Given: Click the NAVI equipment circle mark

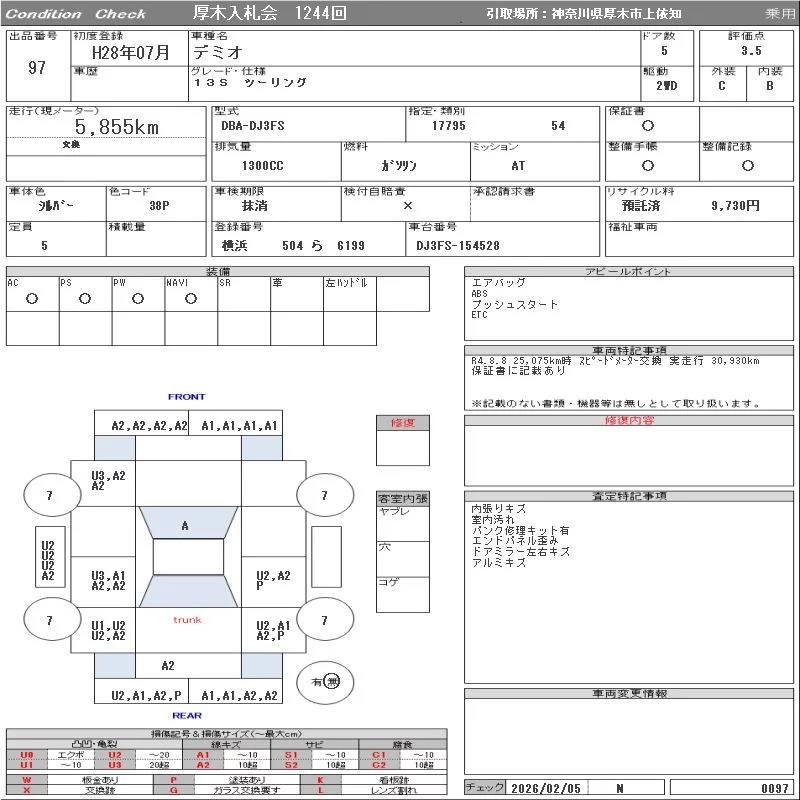Looking at the screenshot, I should click(x=191, y=298).
